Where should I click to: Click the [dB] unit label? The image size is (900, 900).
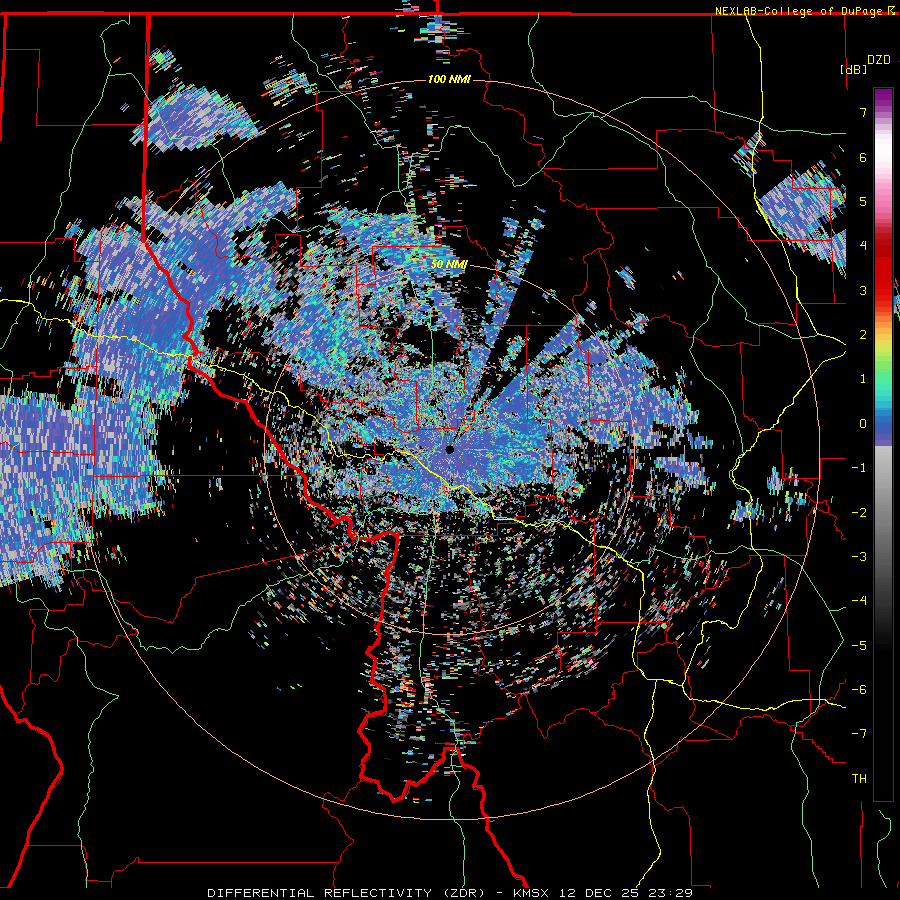coord(853,69)
